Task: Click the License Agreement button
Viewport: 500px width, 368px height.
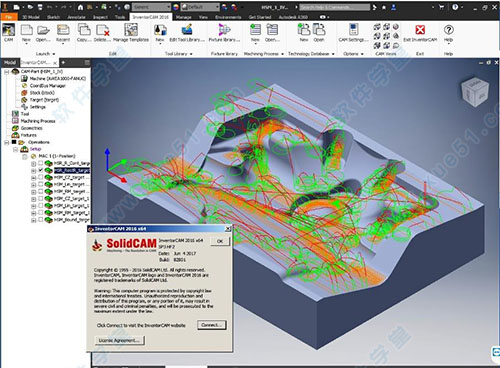Action: click(x=119, y=340)
